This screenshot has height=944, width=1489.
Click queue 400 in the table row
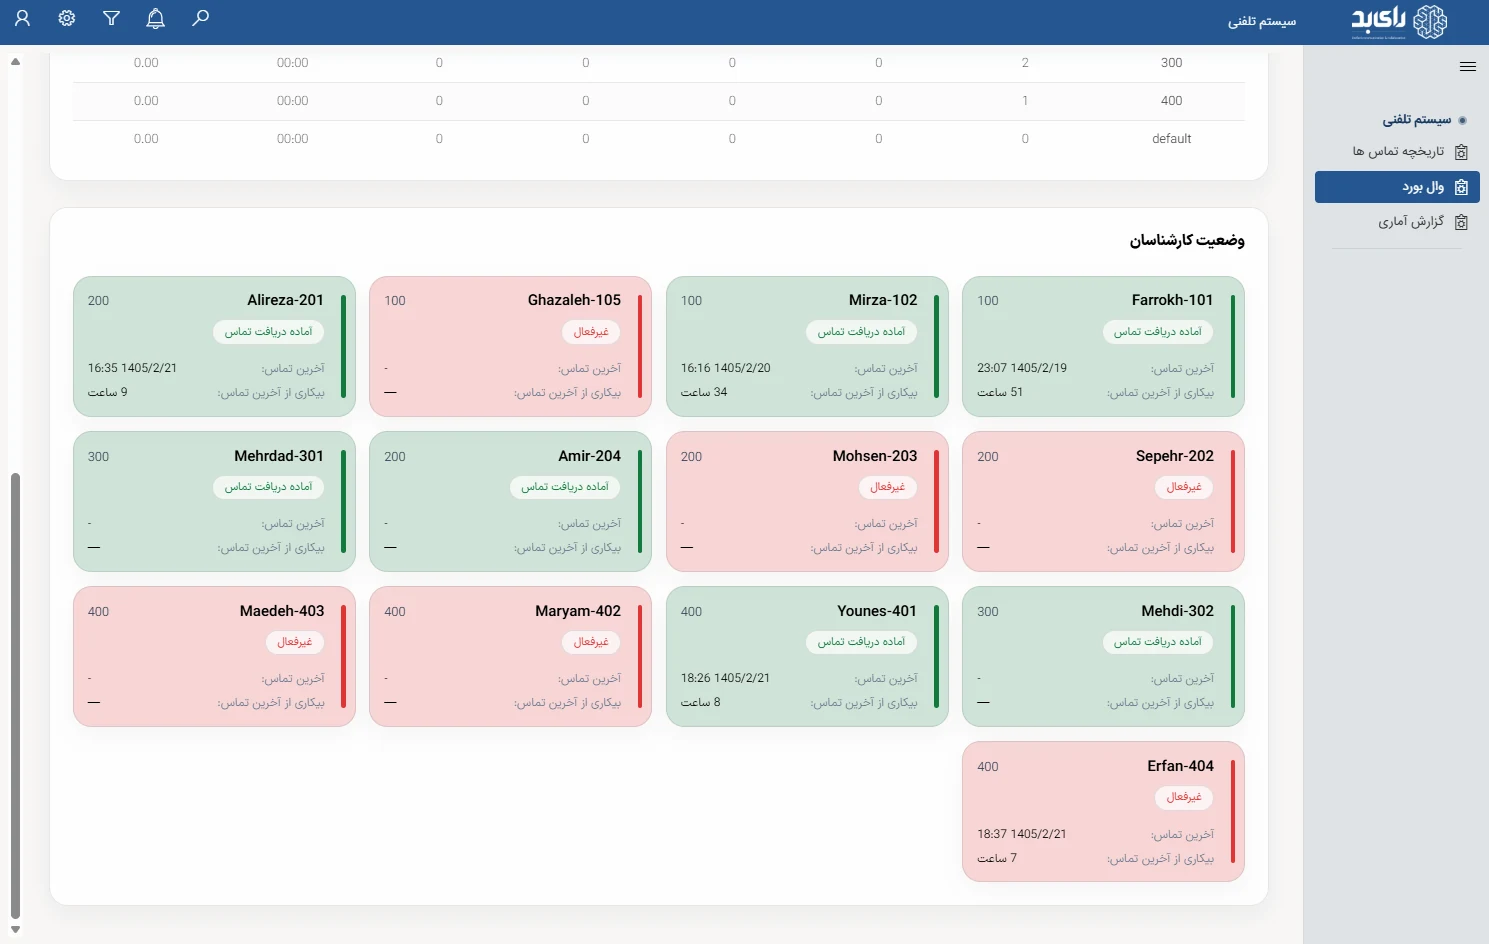1171,101
